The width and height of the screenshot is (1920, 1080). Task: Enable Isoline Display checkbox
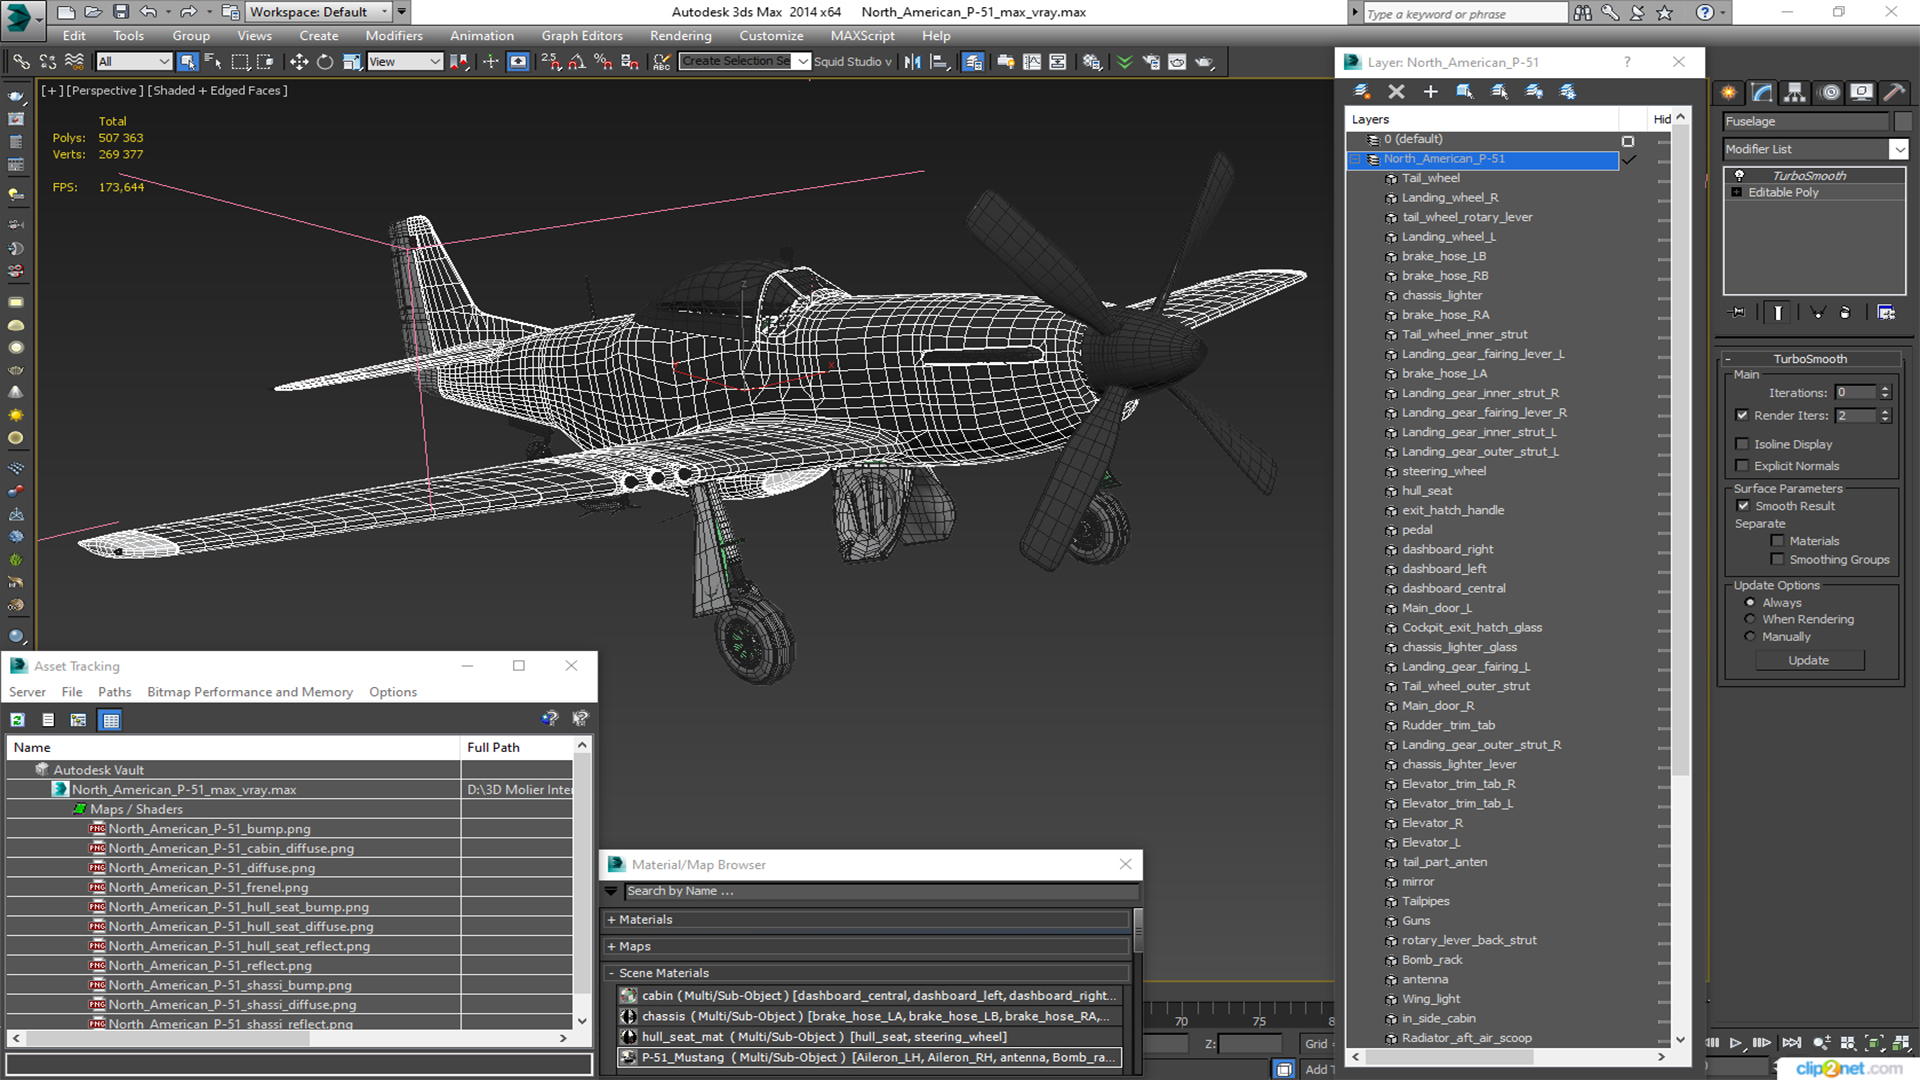(x=1742, y=444)
